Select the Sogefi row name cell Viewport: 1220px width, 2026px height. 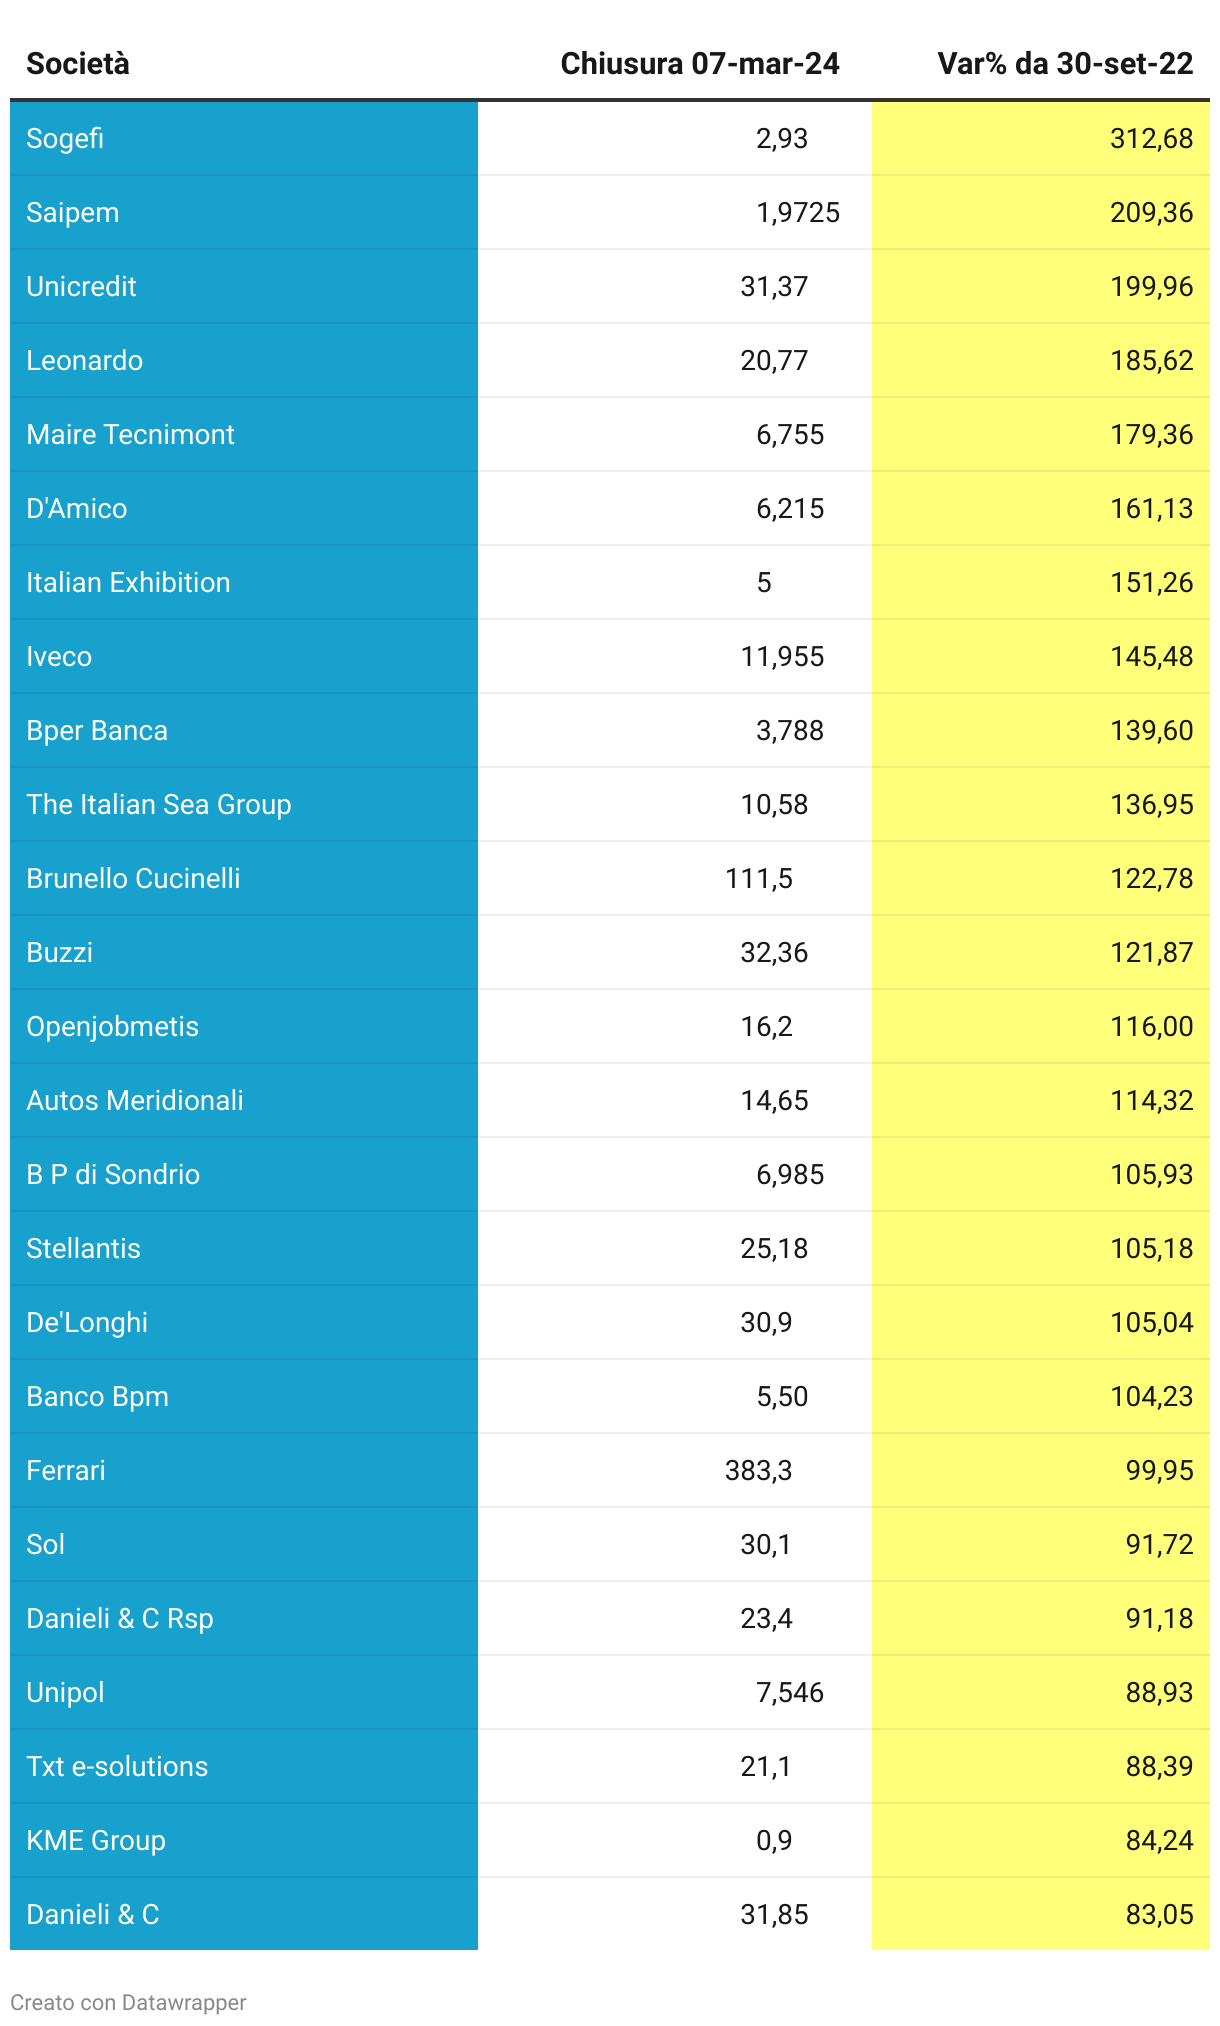point(65,138)
